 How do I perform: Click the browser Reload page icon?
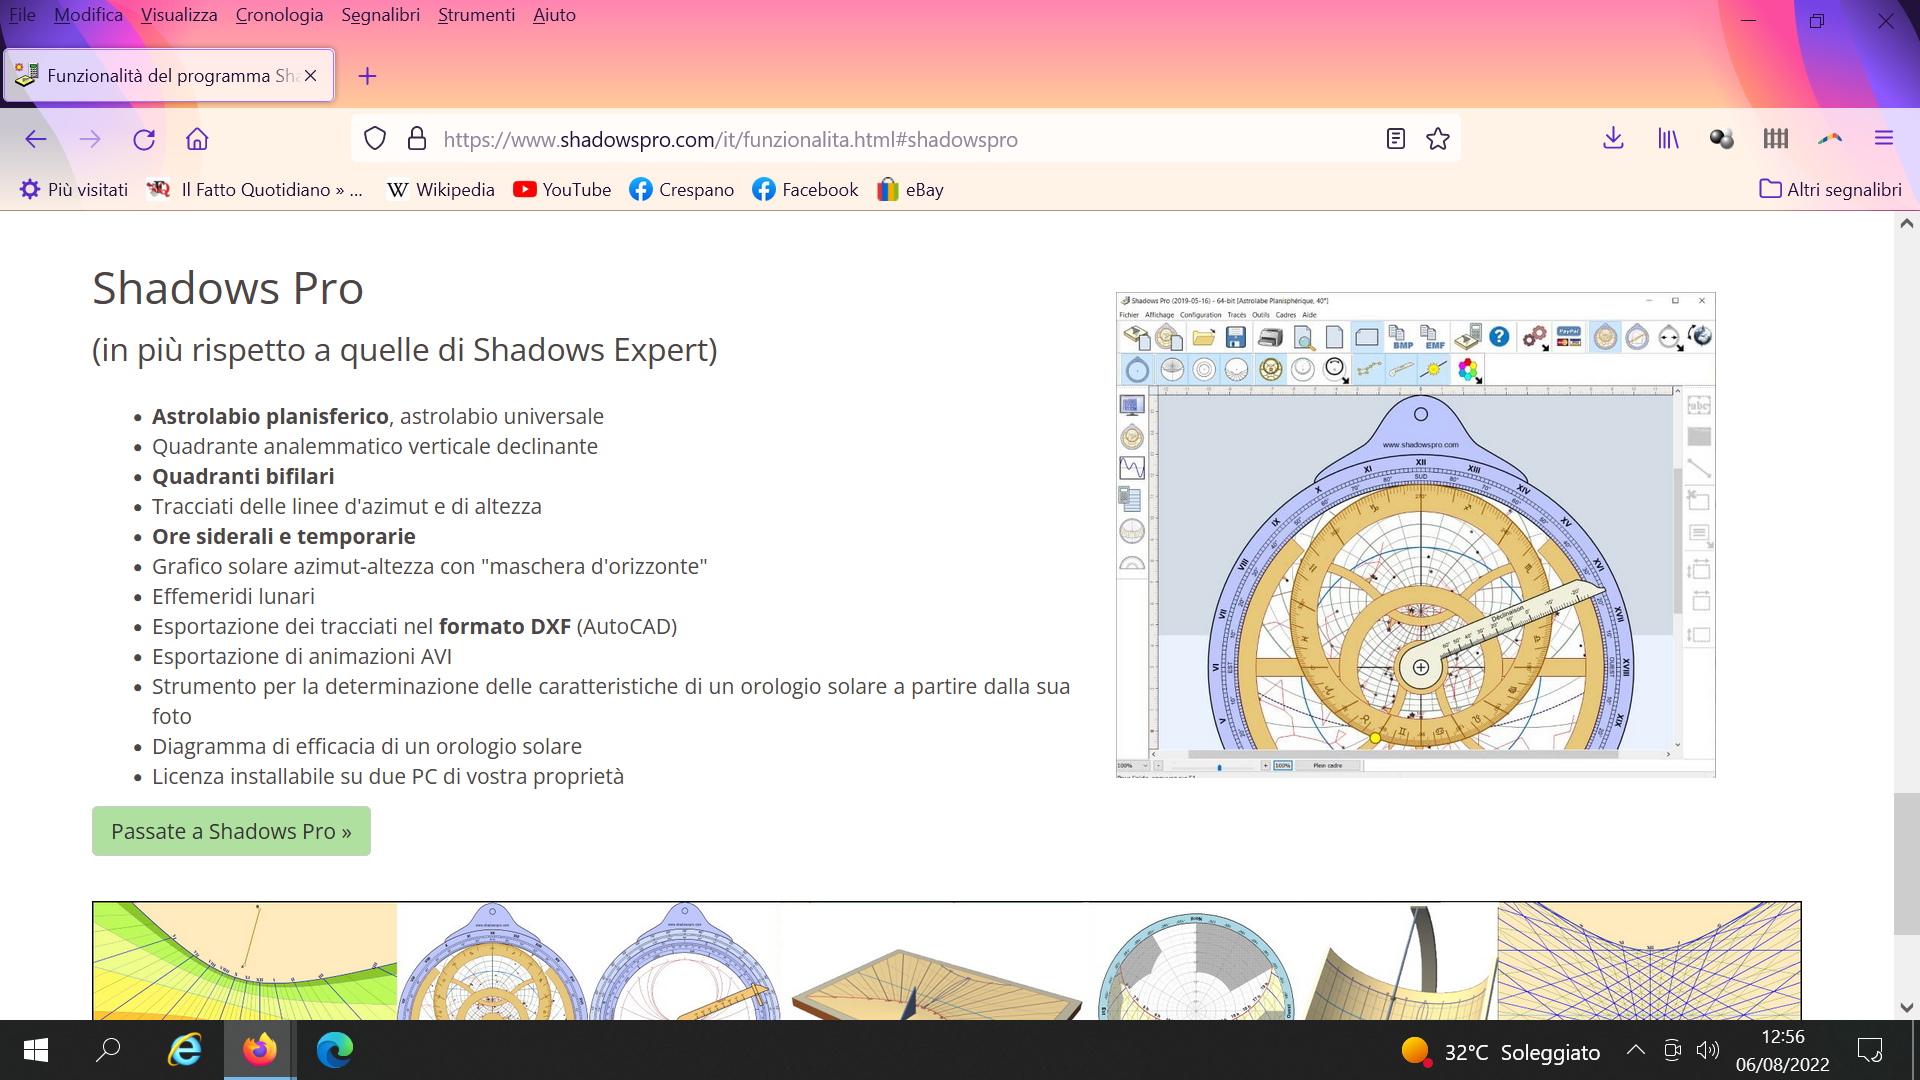144,139
